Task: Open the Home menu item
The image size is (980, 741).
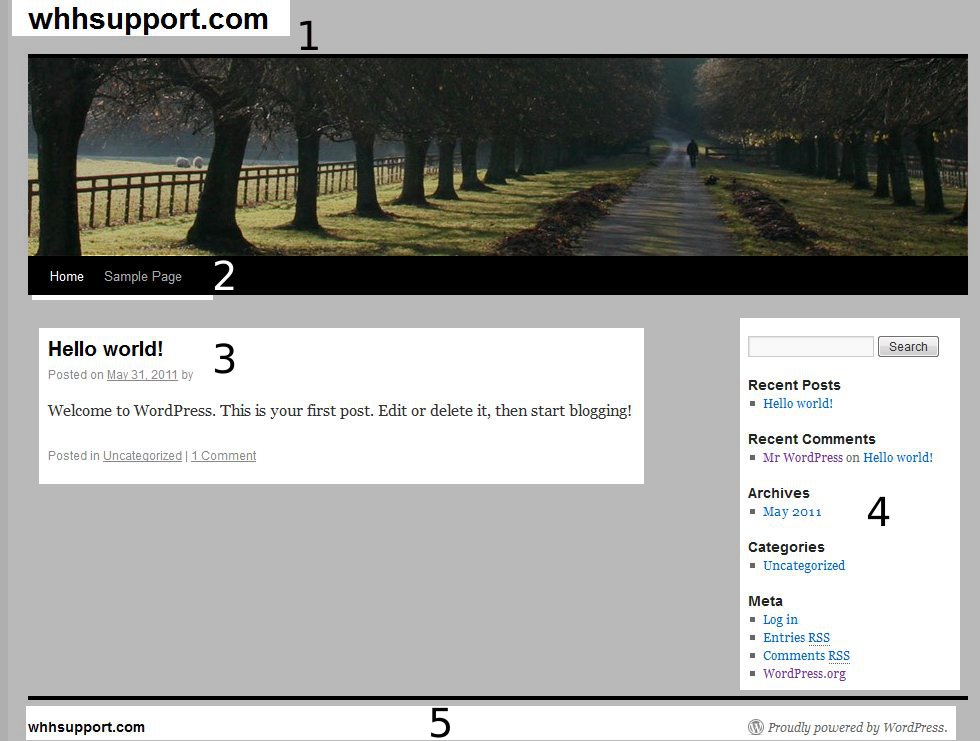Action: [67, 276]
